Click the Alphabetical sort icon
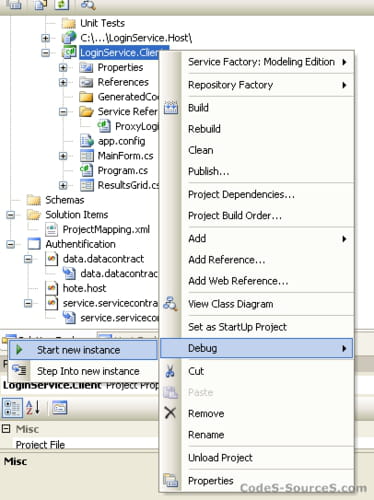 33,408
